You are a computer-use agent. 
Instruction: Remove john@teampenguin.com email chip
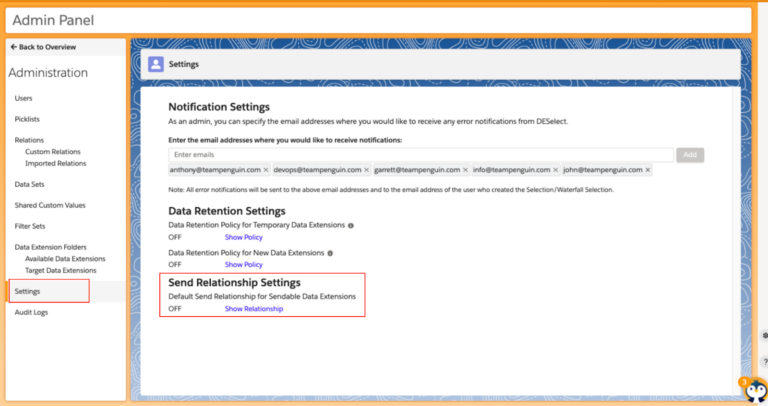point(648,170)
